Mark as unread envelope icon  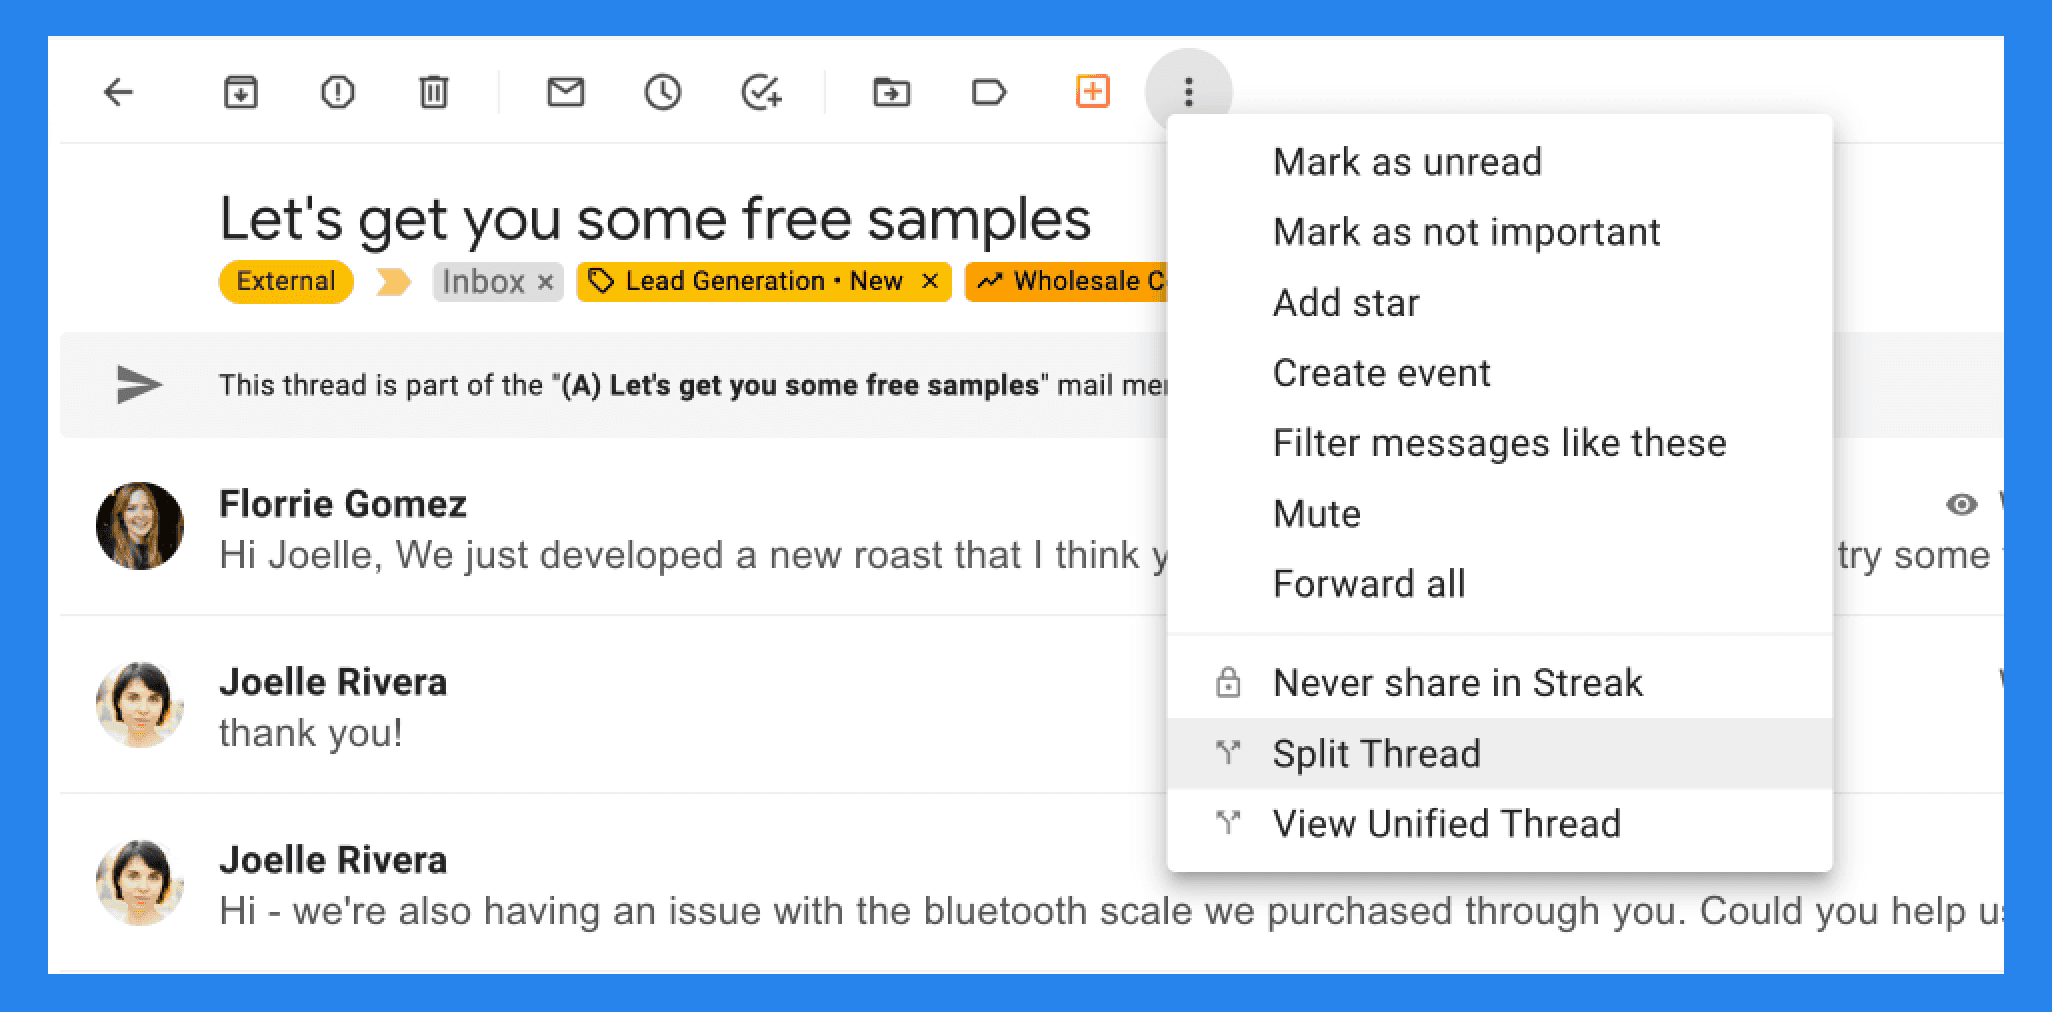565,93
